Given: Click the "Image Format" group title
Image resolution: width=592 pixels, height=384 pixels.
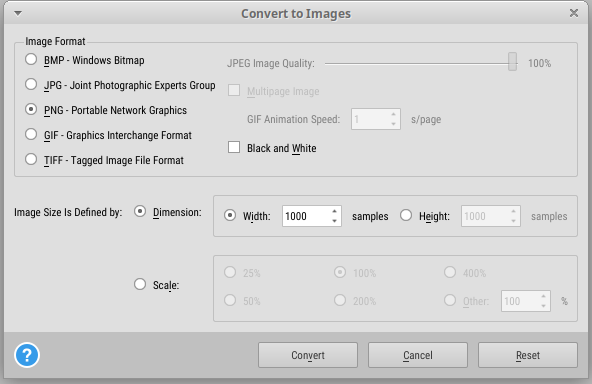Looking at the screenshot, I should pos(55,41).
